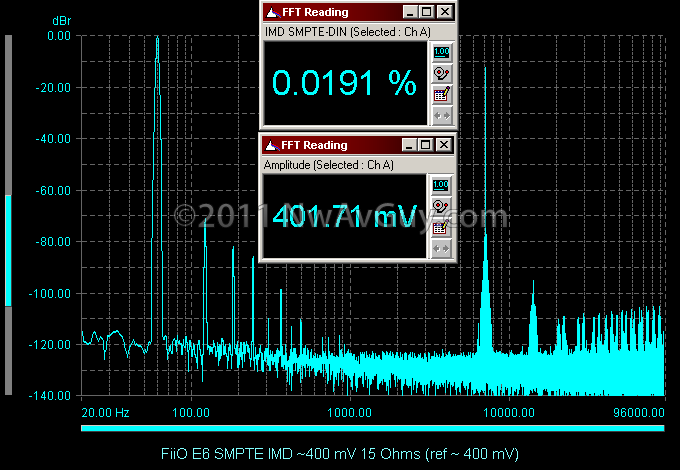Click the 0.00 value on the dBr axis
The width and height of the screenshot is (680, 470).
click(59, 36)
